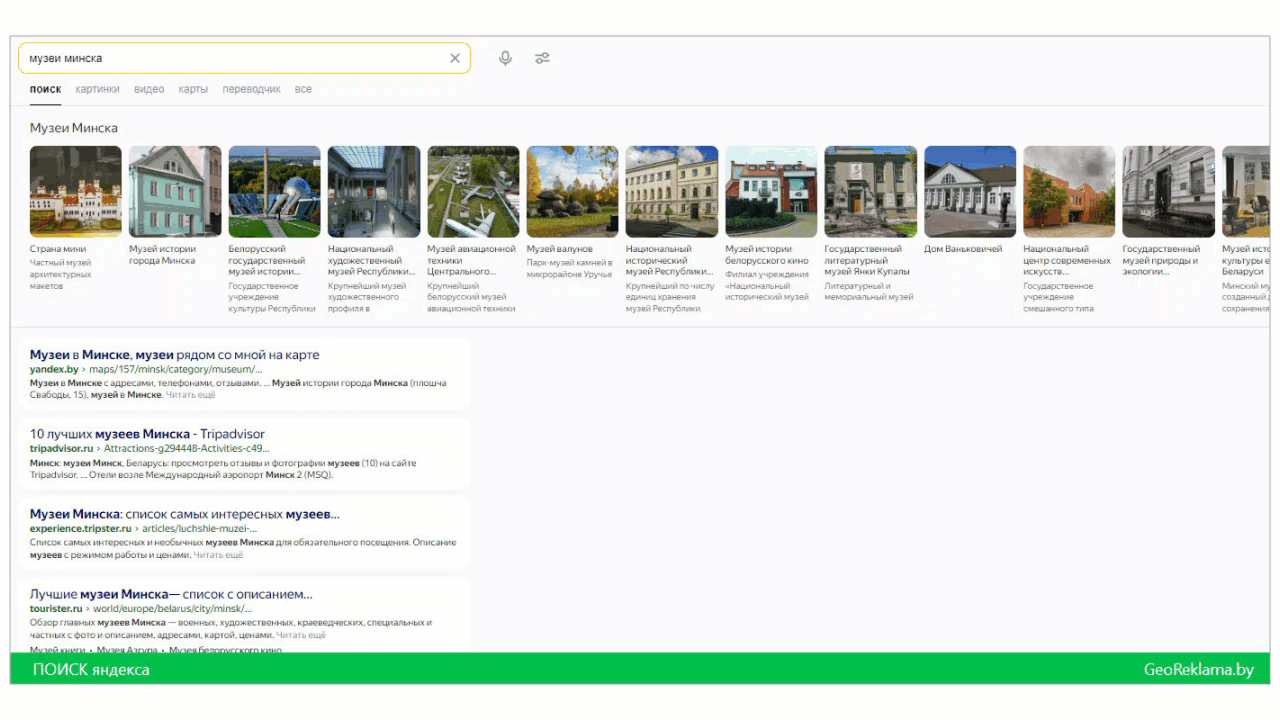Activate voice search microphone icon
Image resolution: width=1280 pixels, height=720 pixels.
pos(505,58)
